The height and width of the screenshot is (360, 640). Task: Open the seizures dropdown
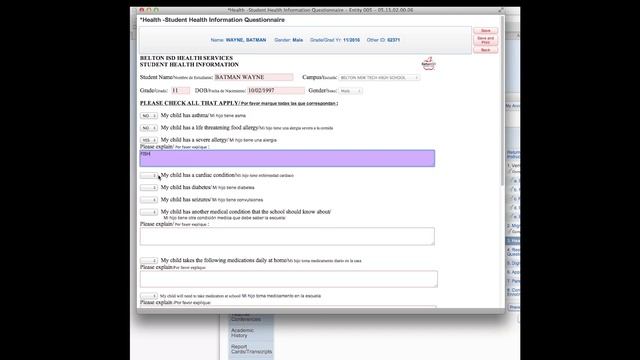pos(149,200)
